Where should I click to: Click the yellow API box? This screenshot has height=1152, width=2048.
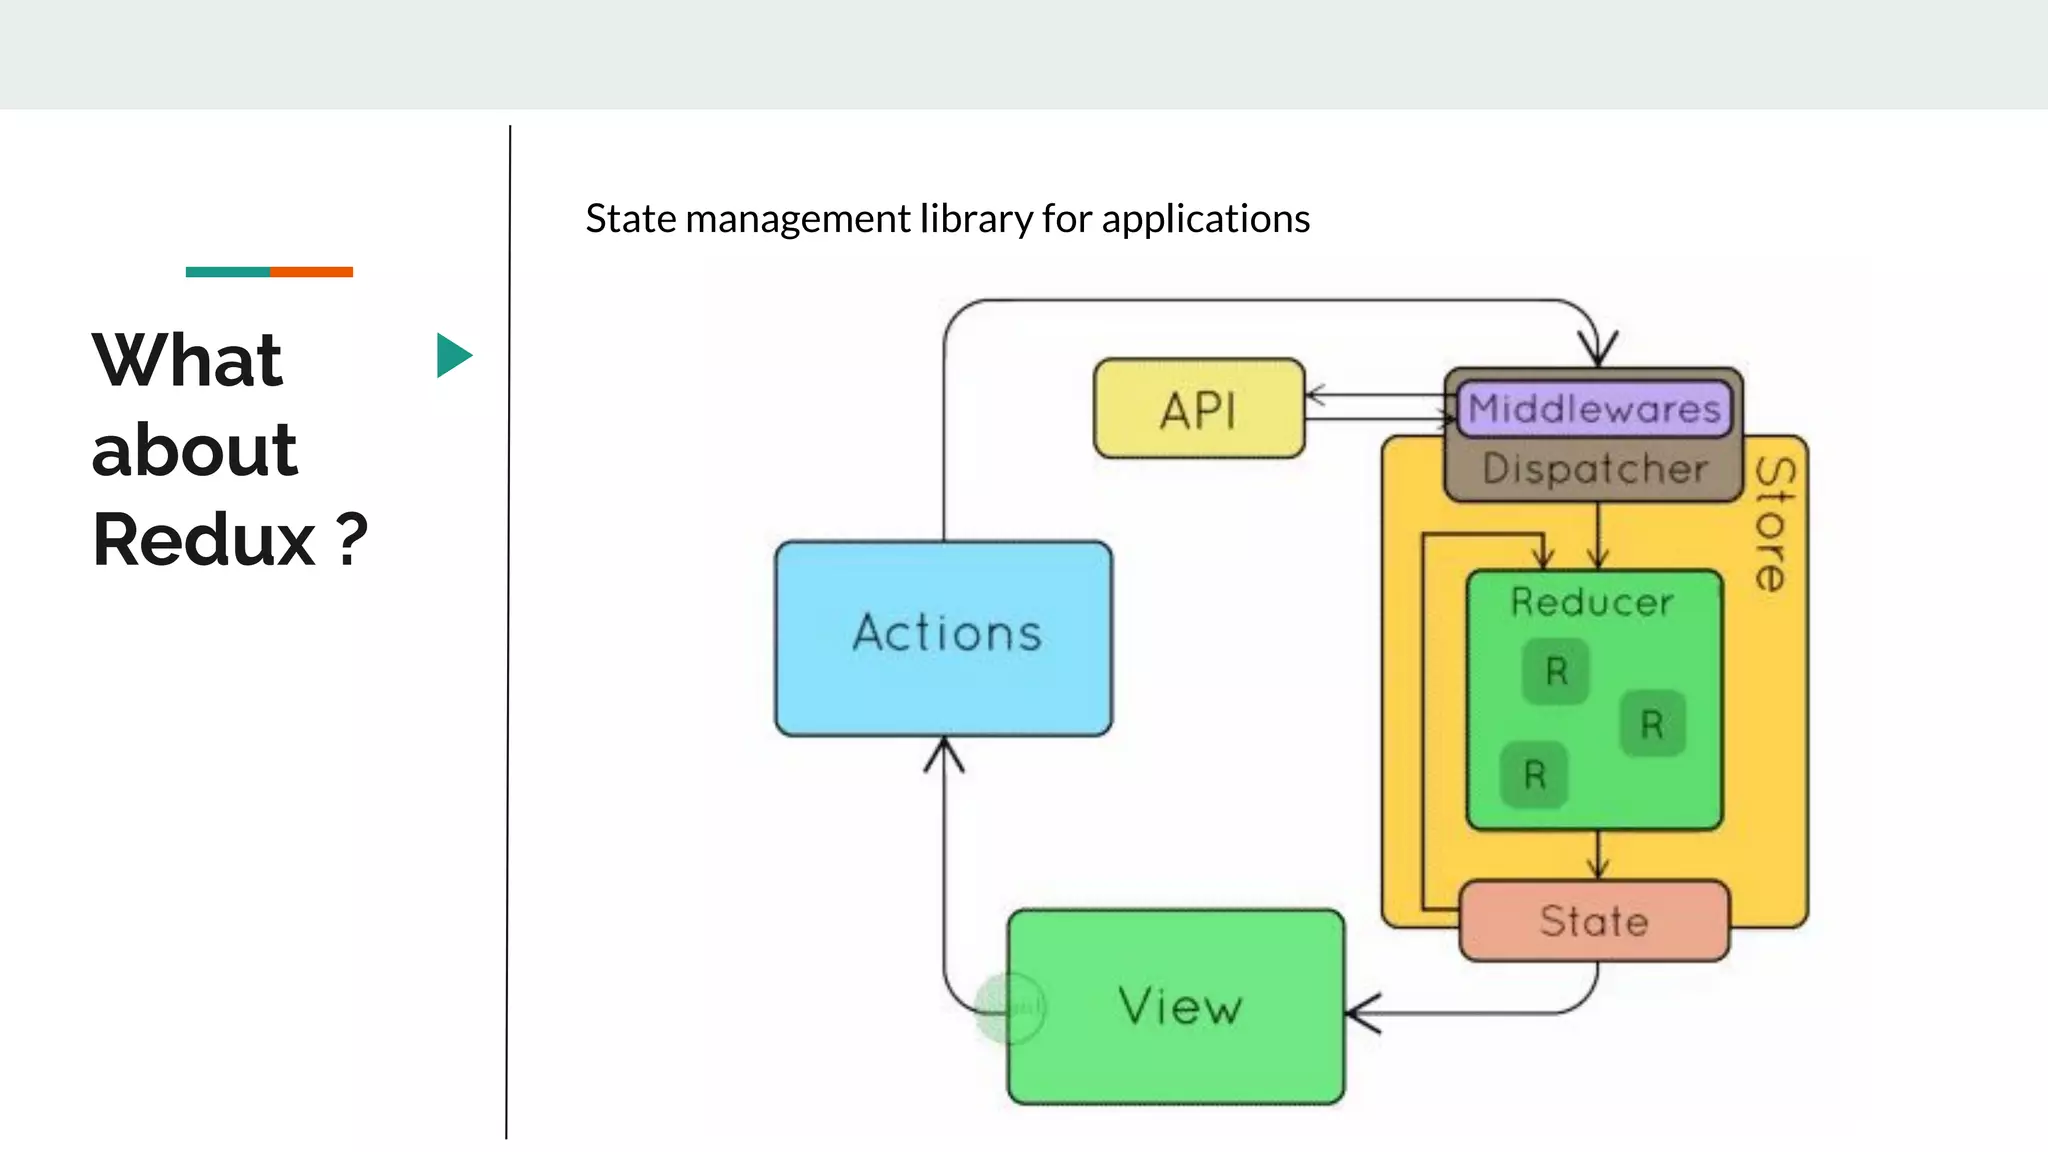pos(1199,409)
